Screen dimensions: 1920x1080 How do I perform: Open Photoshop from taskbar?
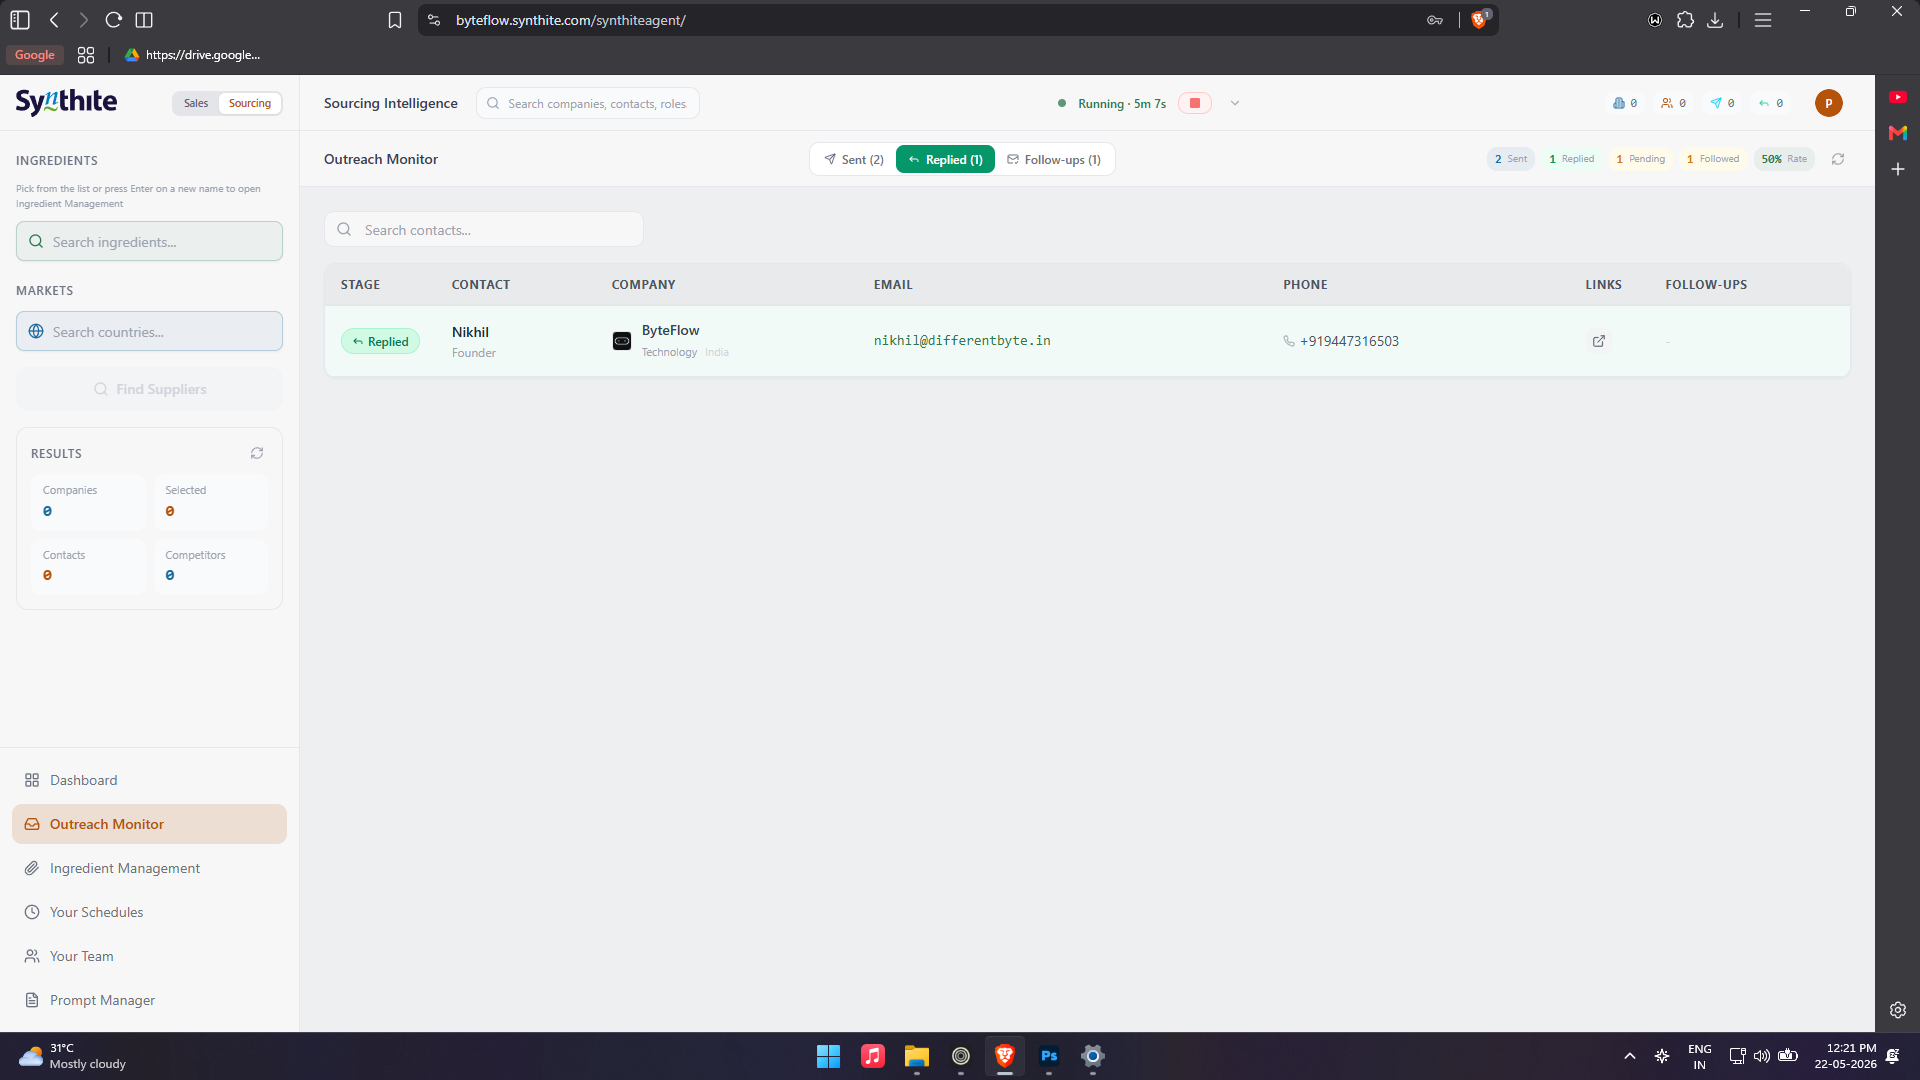point(1049,1056)
